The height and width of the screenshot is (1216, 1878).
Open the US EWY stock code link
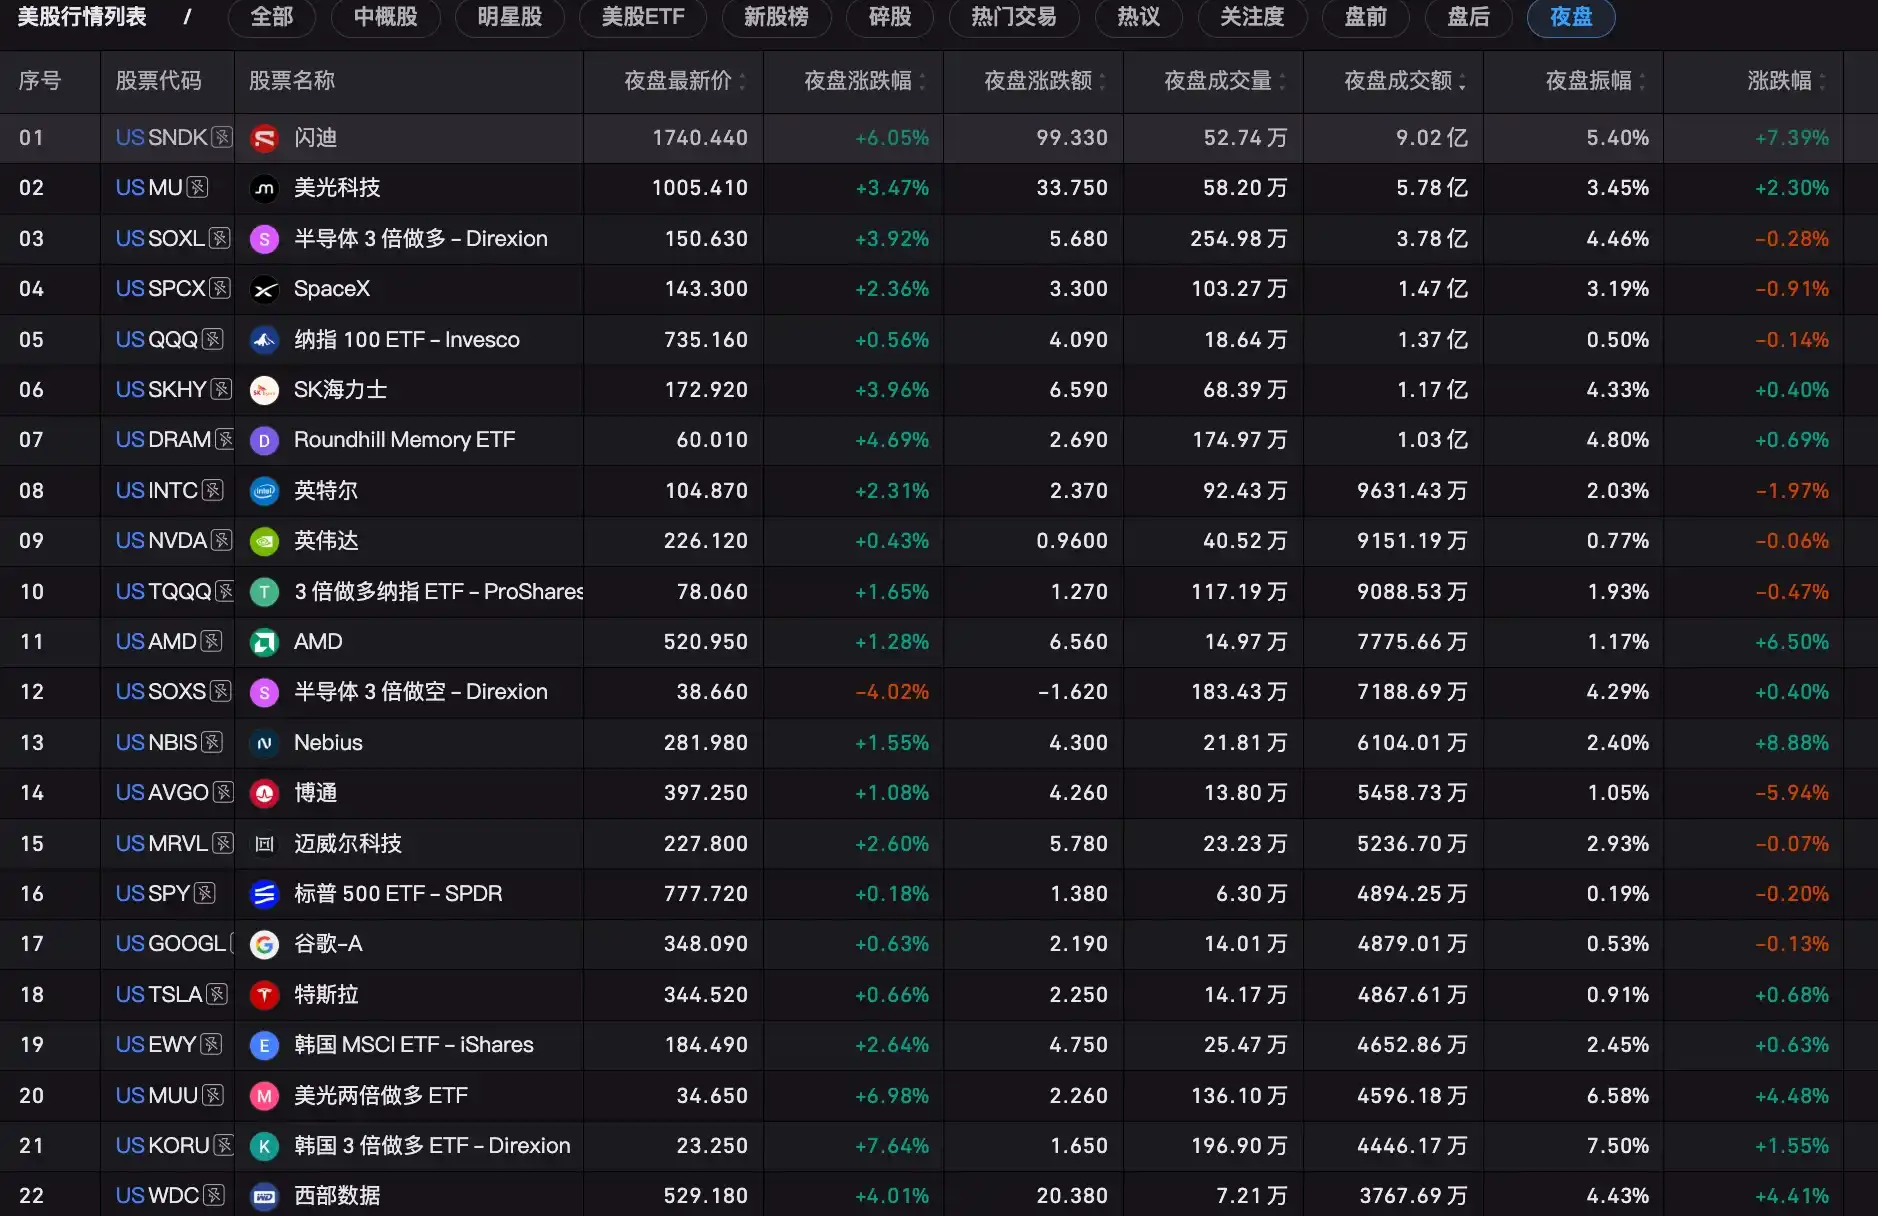pos(156,1045)
